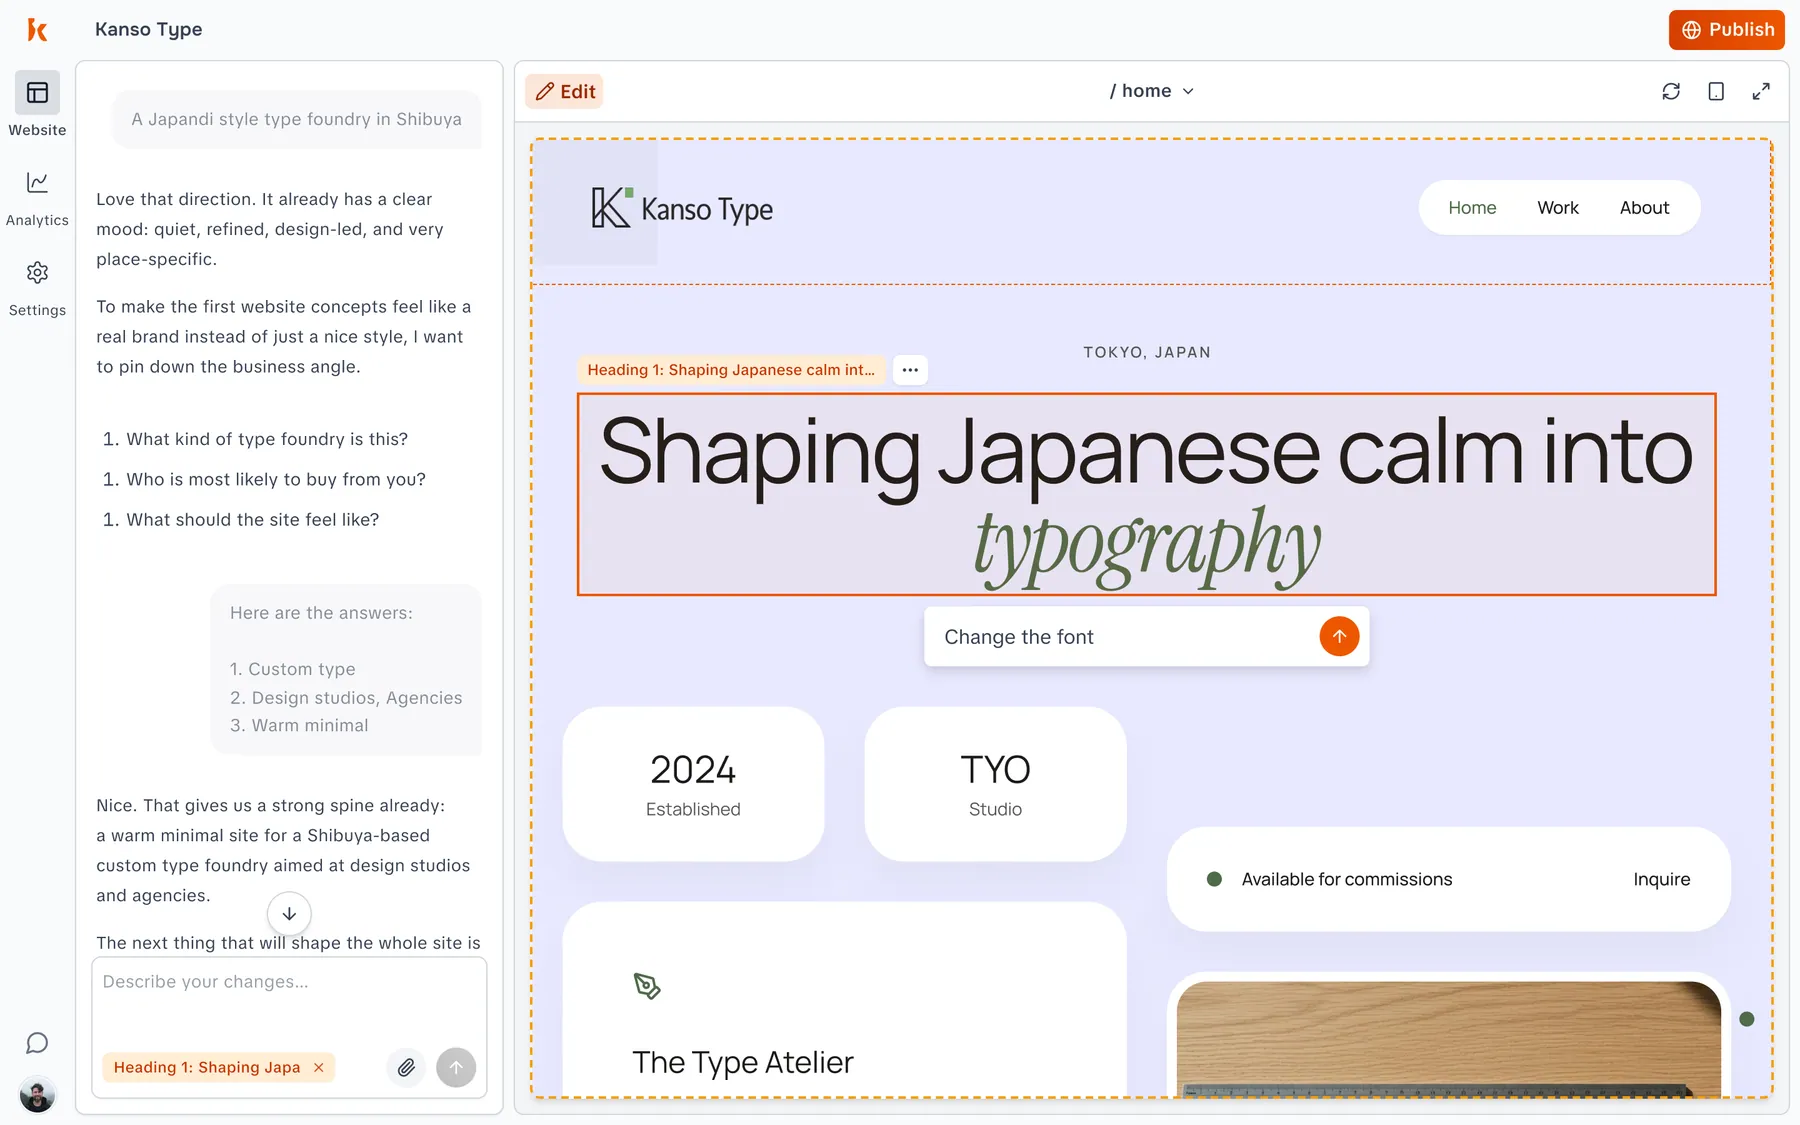Click the Kanso Type site logo
Image resolution: width=1800 pixels, height=1125 pixels.
682,208
